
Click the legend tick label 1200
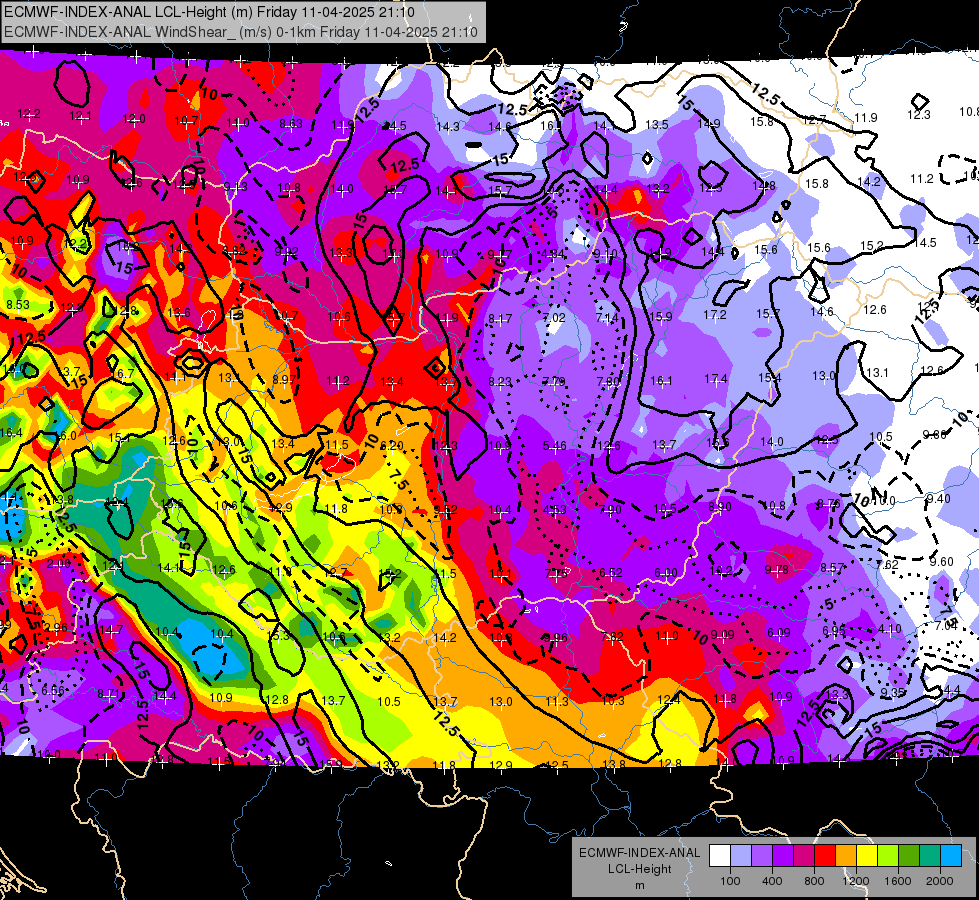pyautogui.click(x=856, y=881)
